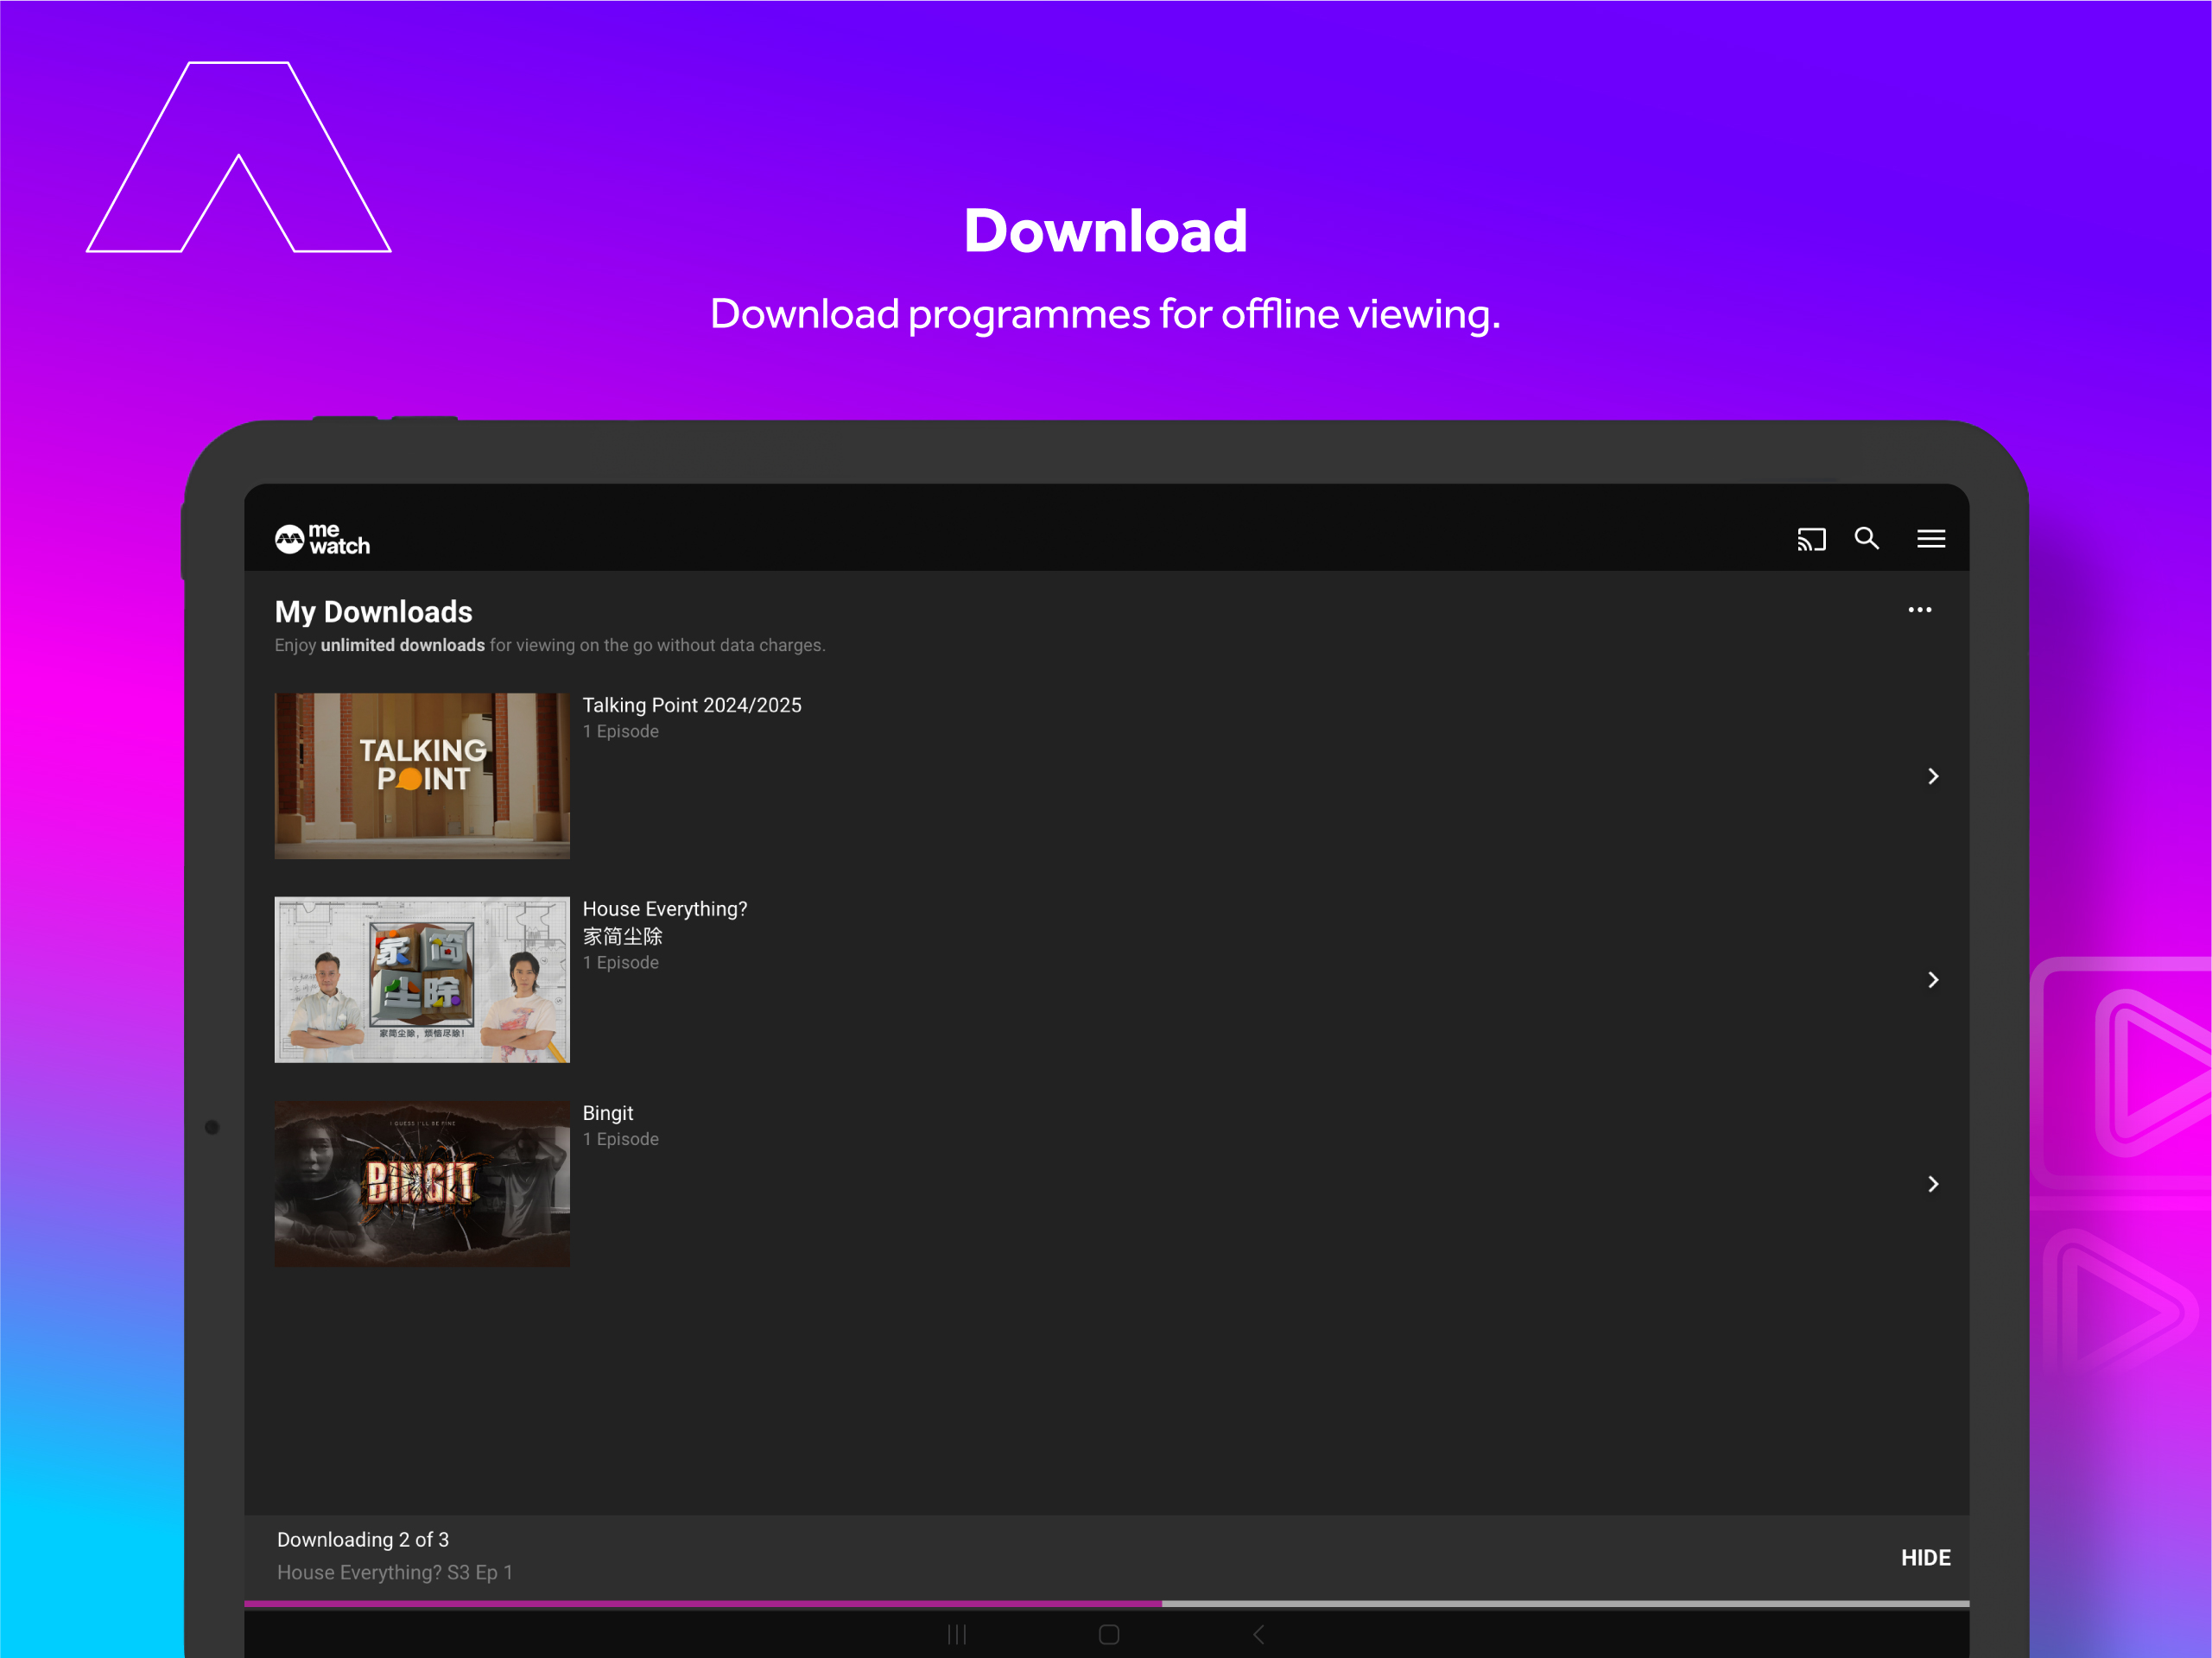
Task: Tap the Android back button
Action: pyautogui.click(x=1258, y=1634)
